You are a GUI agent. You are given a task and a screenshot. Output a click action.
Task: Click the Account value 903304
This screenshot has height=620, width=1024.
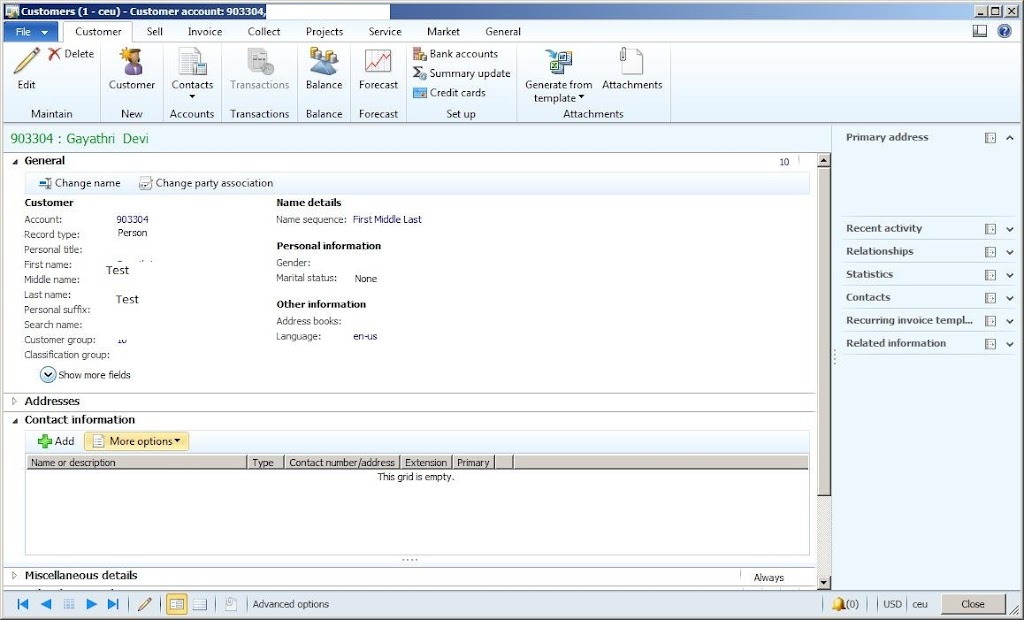point(133,220)
